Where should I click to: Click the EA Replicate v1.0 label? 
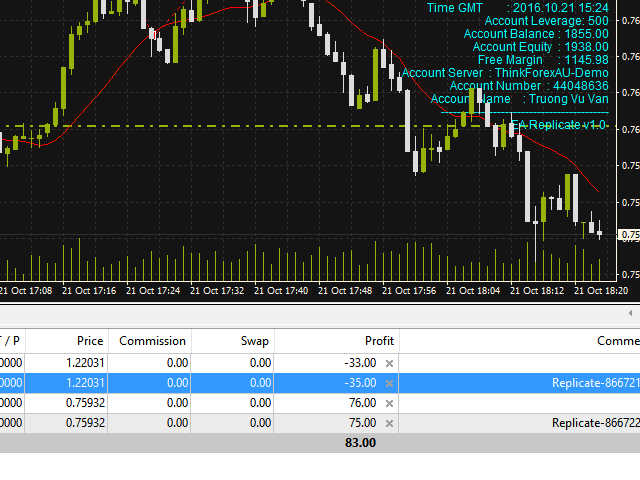[558, 125]
